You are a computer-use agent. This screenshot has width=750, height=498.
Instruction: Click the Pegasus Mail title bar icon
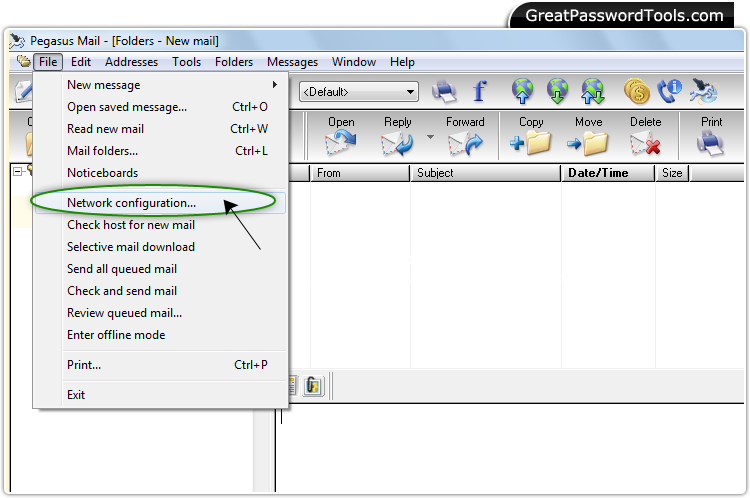pyautogui.click(x=17, y=41)
